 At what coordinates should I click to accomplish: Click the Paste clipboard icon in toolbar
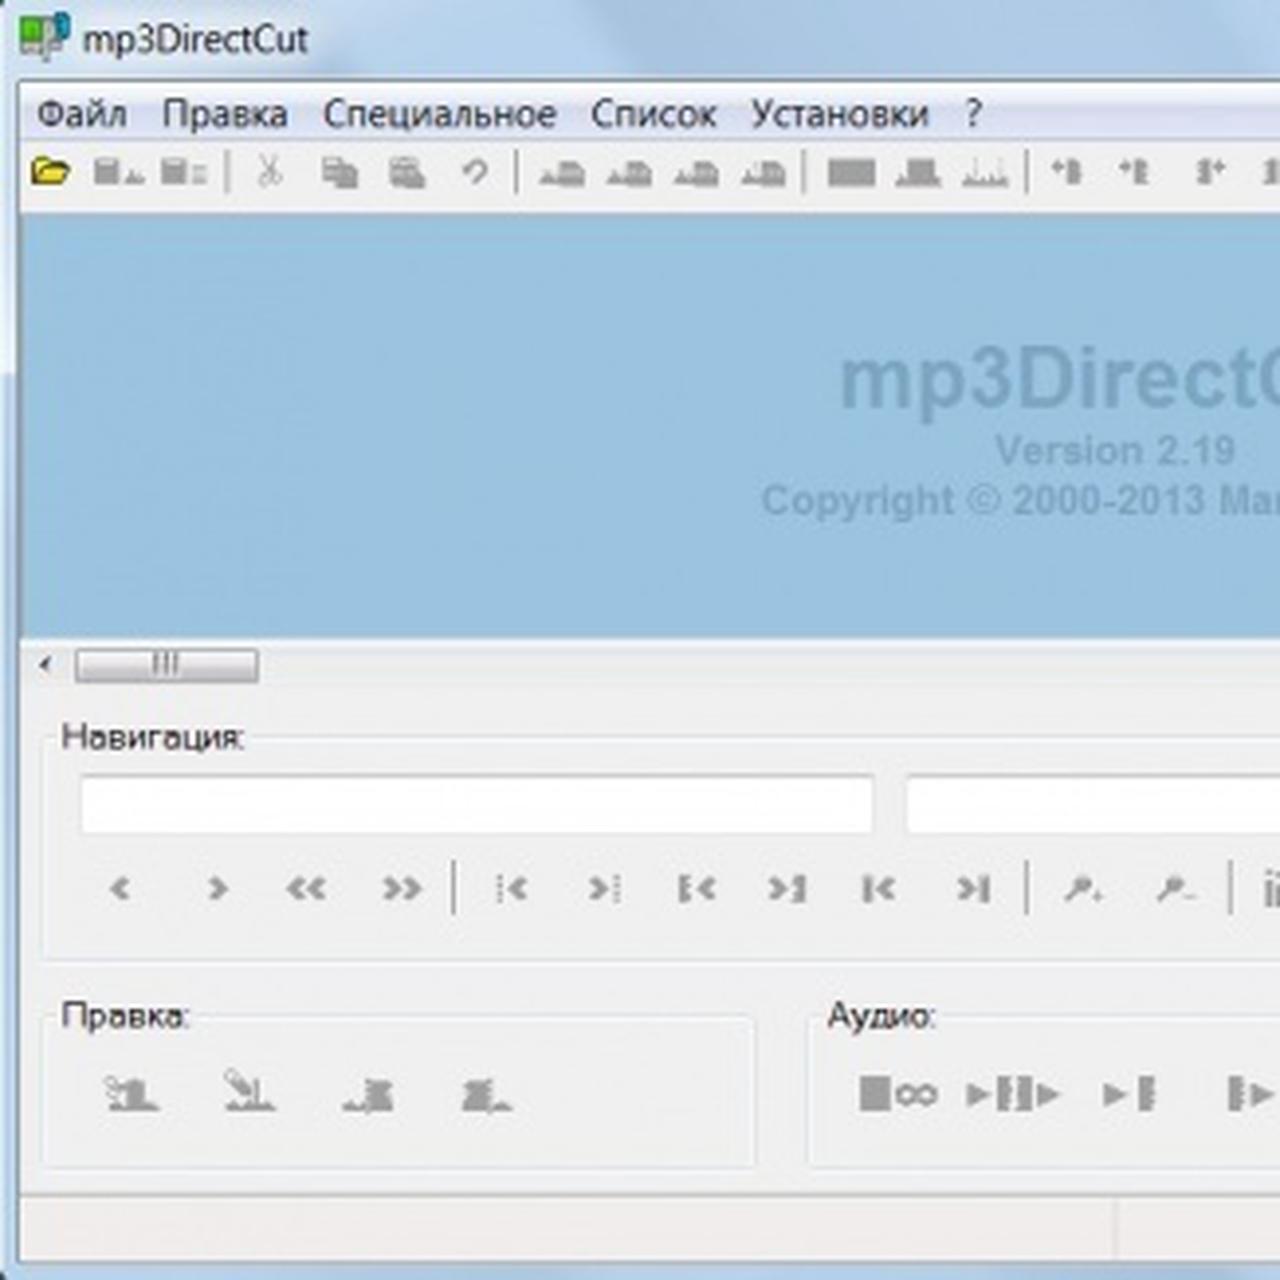407,173
